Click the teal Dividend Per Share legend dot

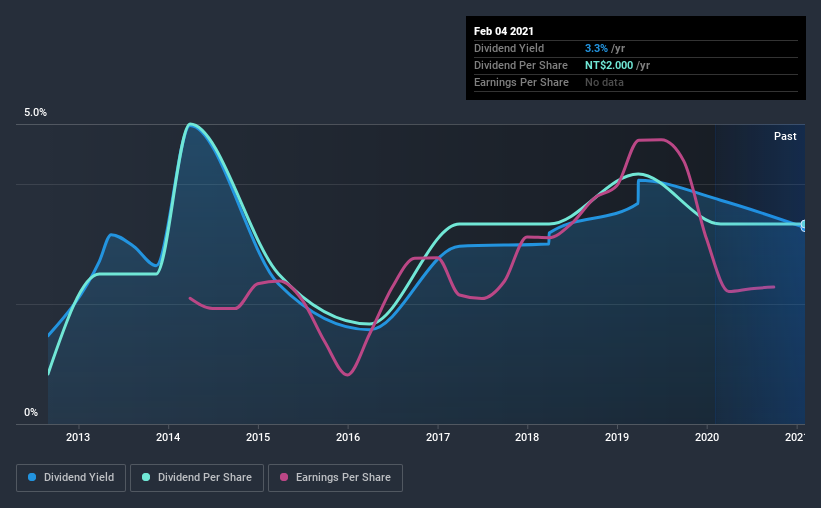146,477
